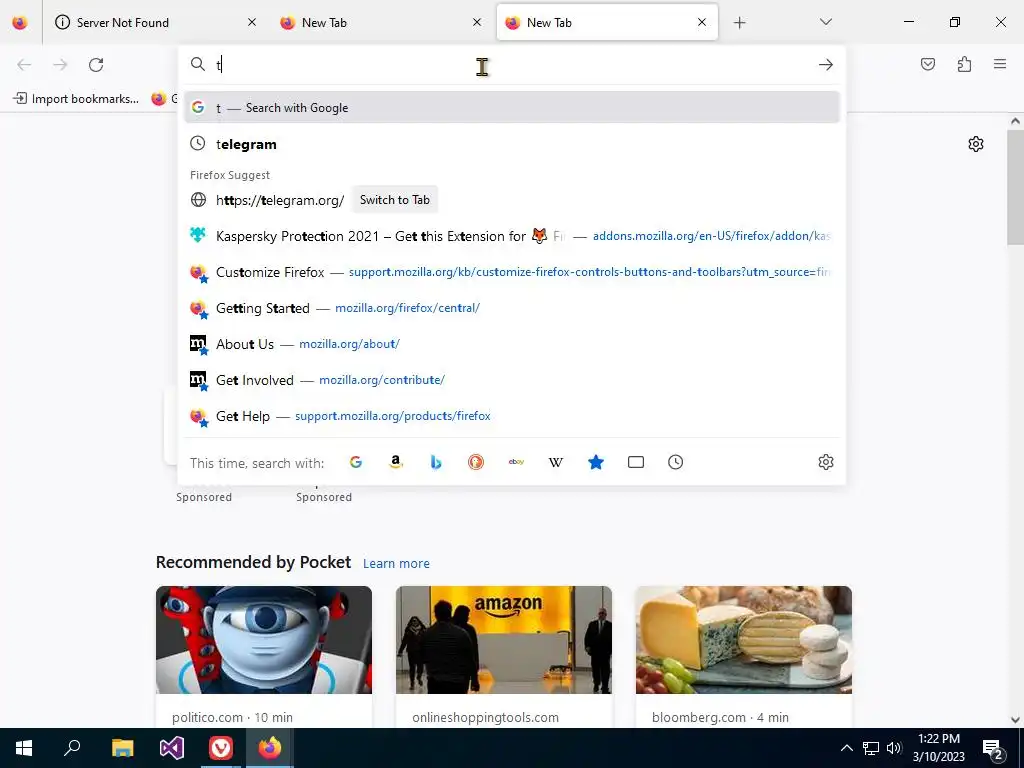The height and width of the screenshot is (768, 1024).
Task: Open Customize Firefox bookmark suggestion
Action: click(511, 272)
